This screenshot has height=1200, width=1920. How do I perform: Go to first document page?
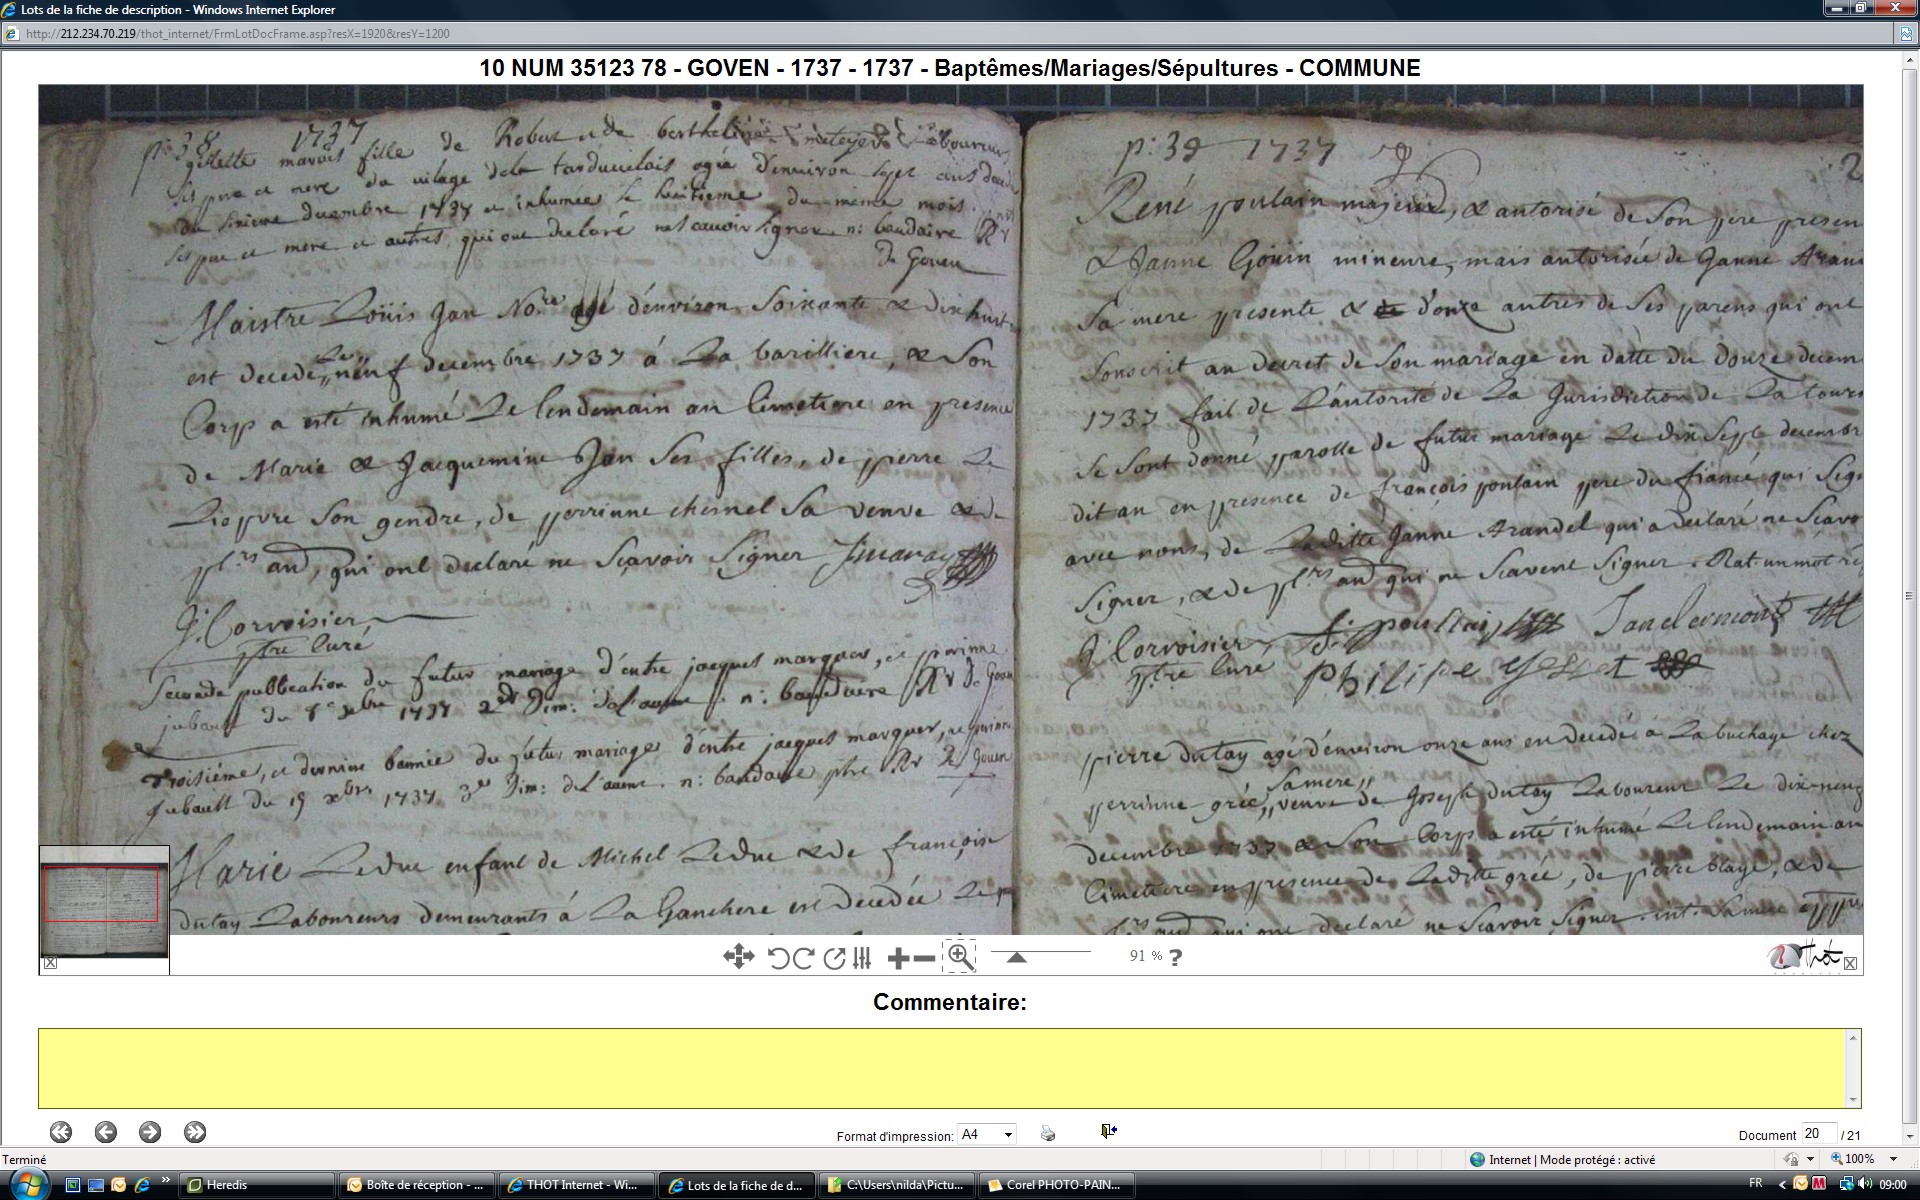point(61,1132)
